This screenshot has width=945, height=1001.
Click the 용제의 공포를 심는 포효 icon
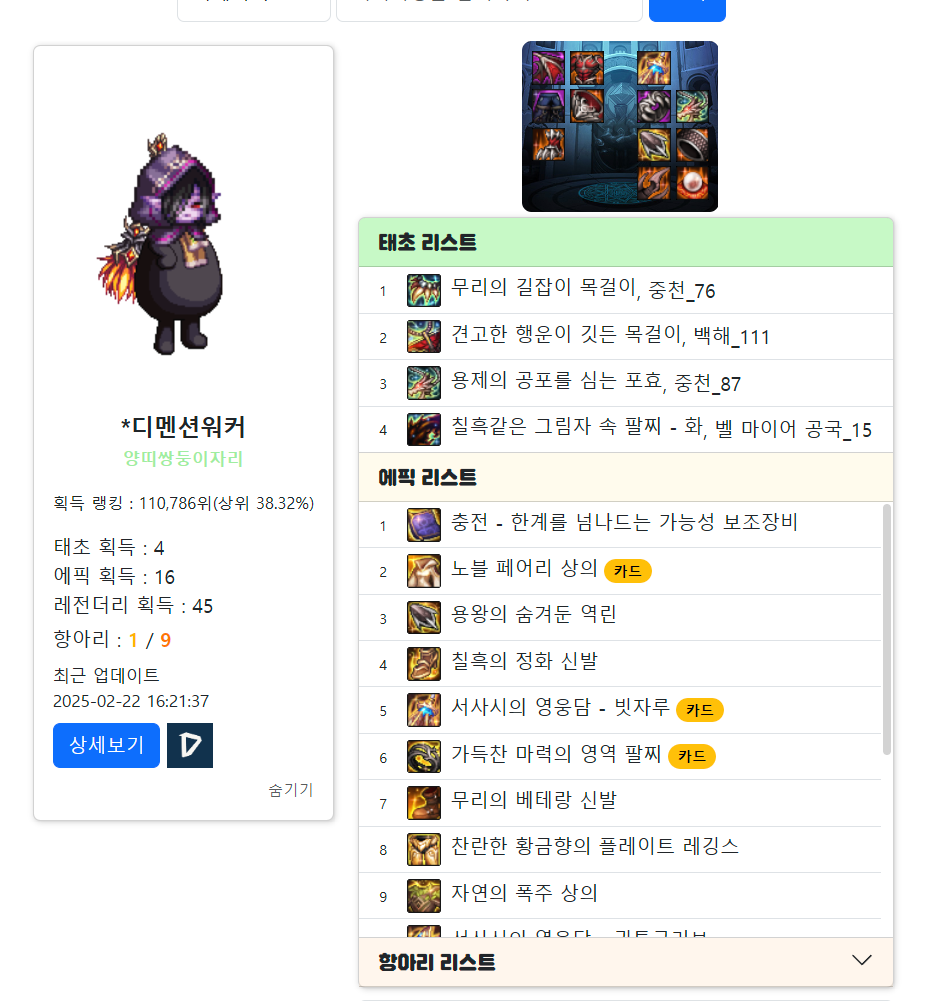(423, 383)
